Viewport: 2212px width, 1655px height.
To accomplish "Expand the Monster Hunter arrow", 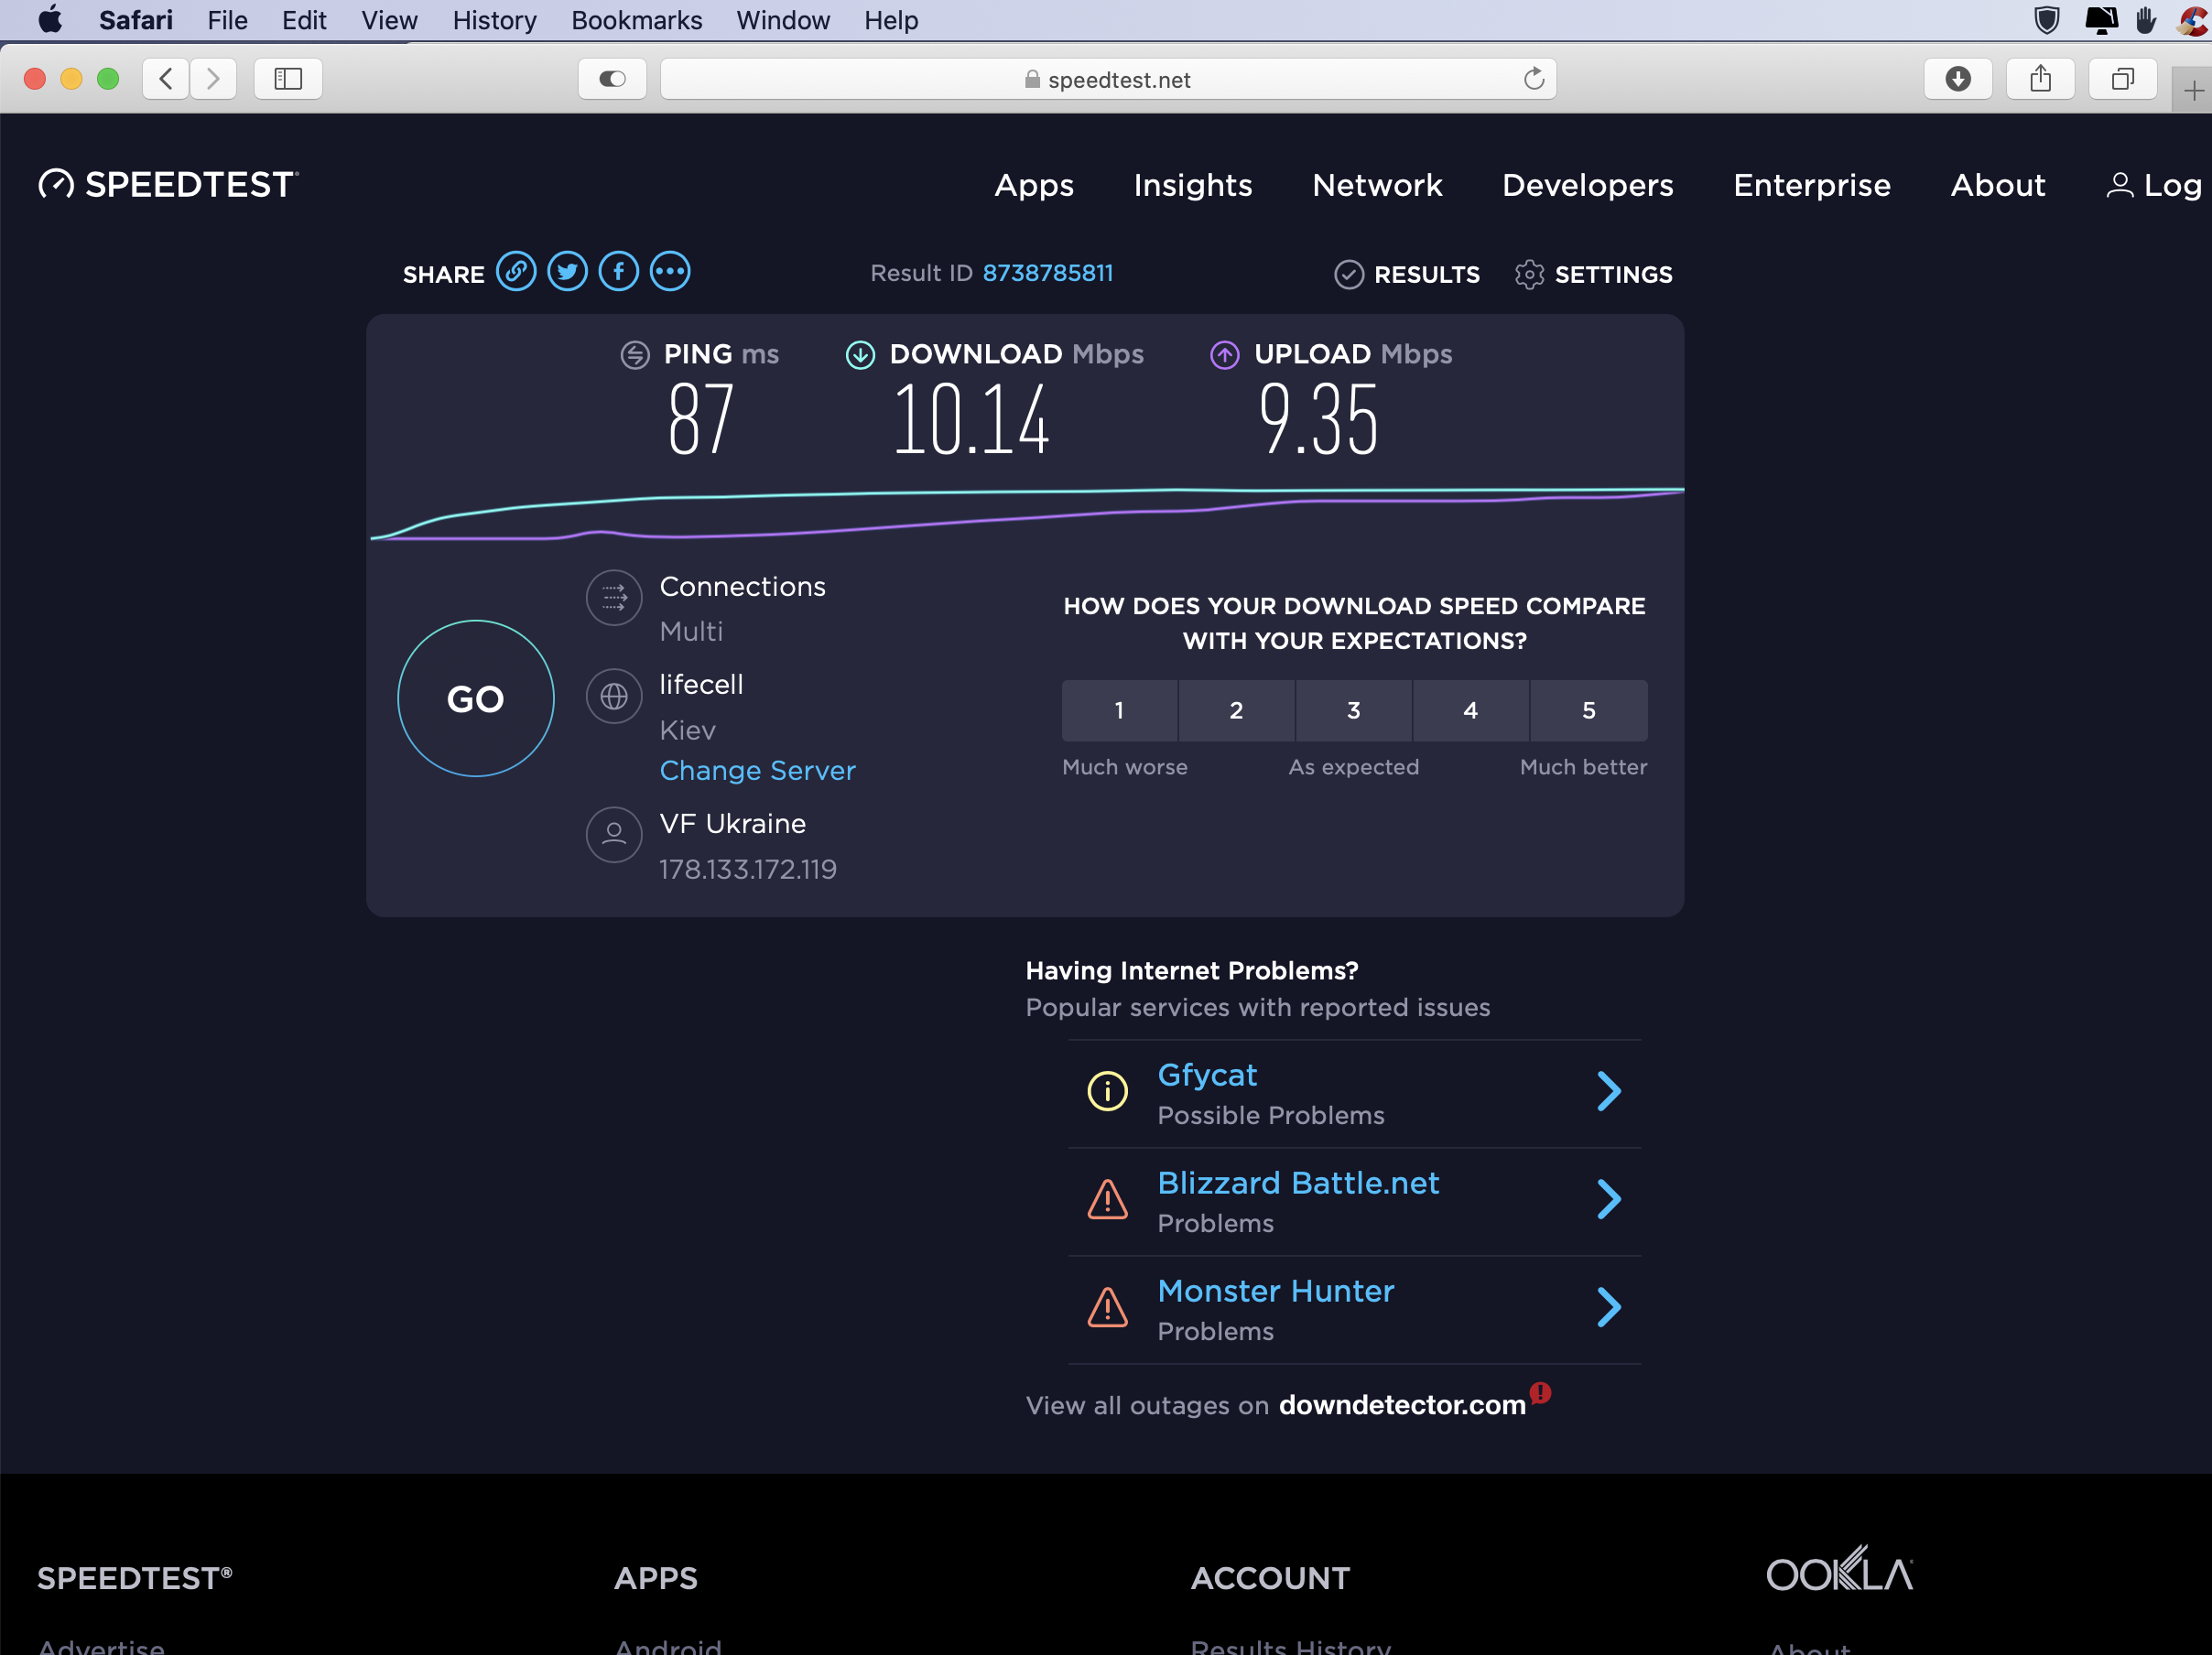I will 1608,1307.
